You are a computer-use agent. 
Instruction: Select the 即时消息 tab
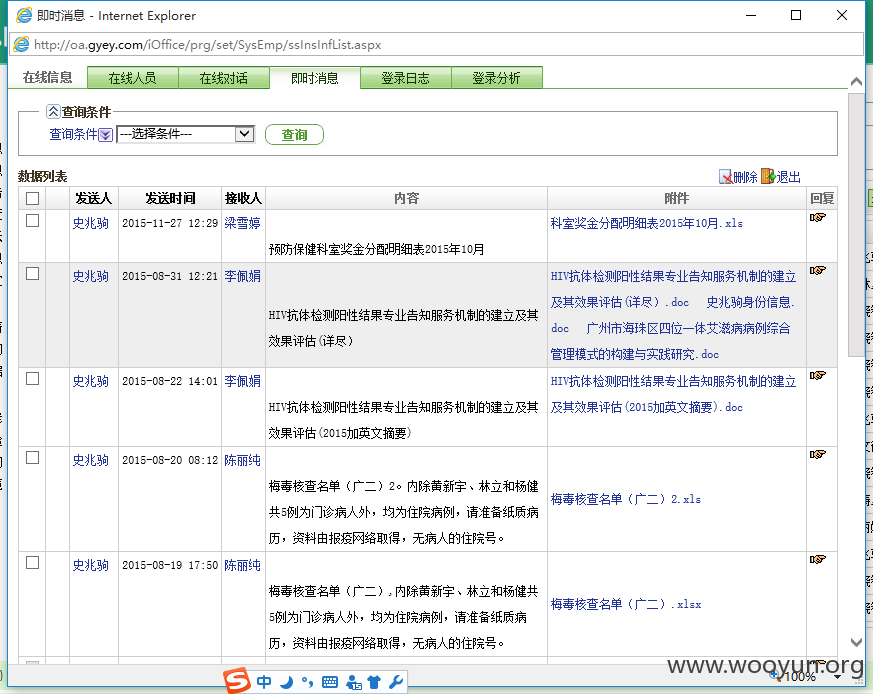coord(315,78)
